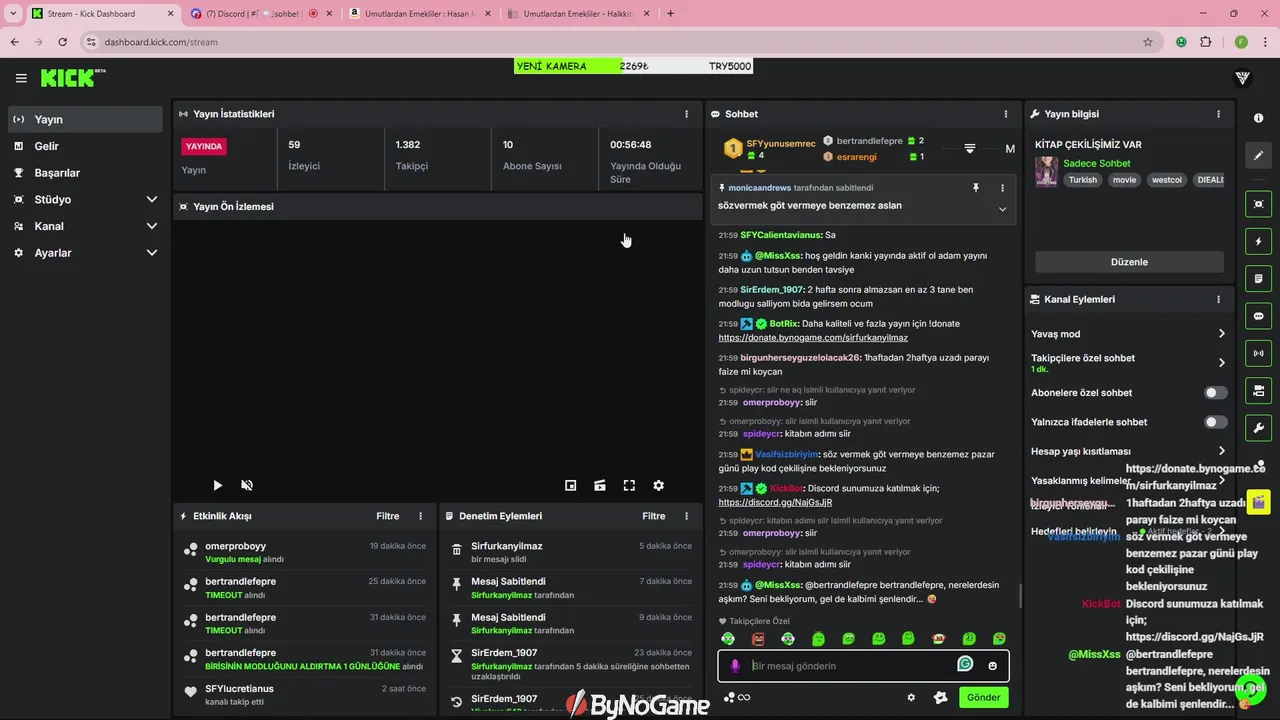
Task: Click the microphone icon in chat input
Action: [x=735, y=666]
